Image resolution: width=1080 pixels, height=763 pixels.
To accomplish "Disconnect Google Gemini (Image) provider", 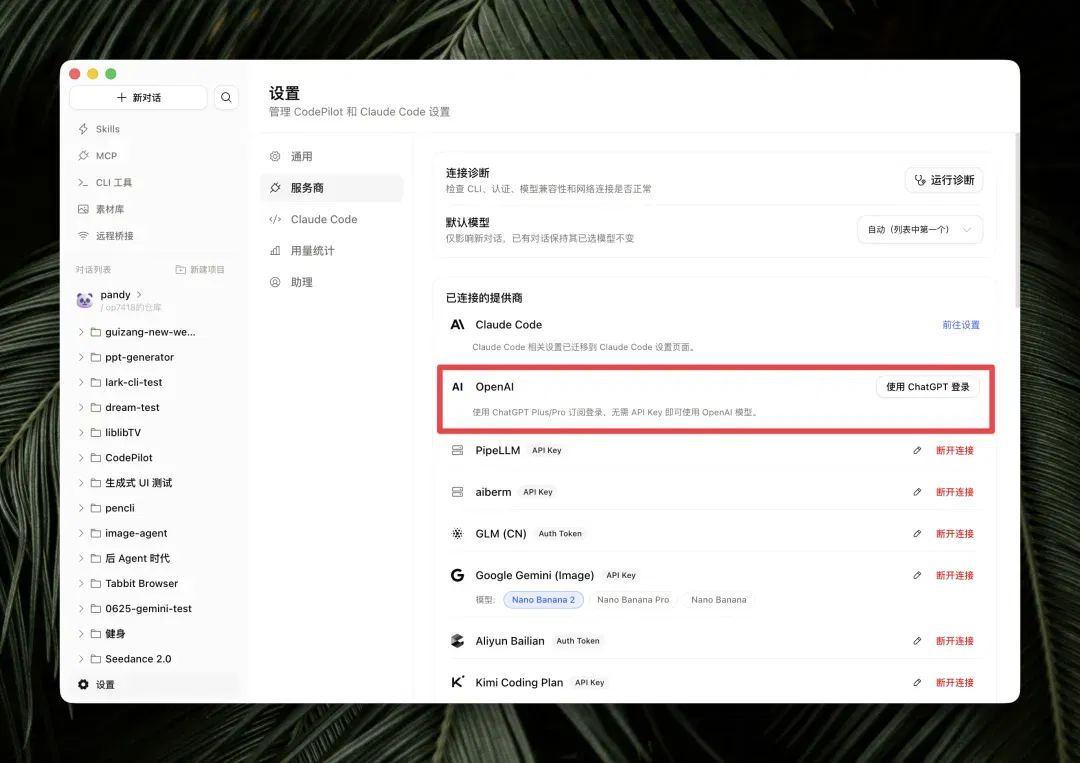I will pyautogui.click(x=955, y=575).
